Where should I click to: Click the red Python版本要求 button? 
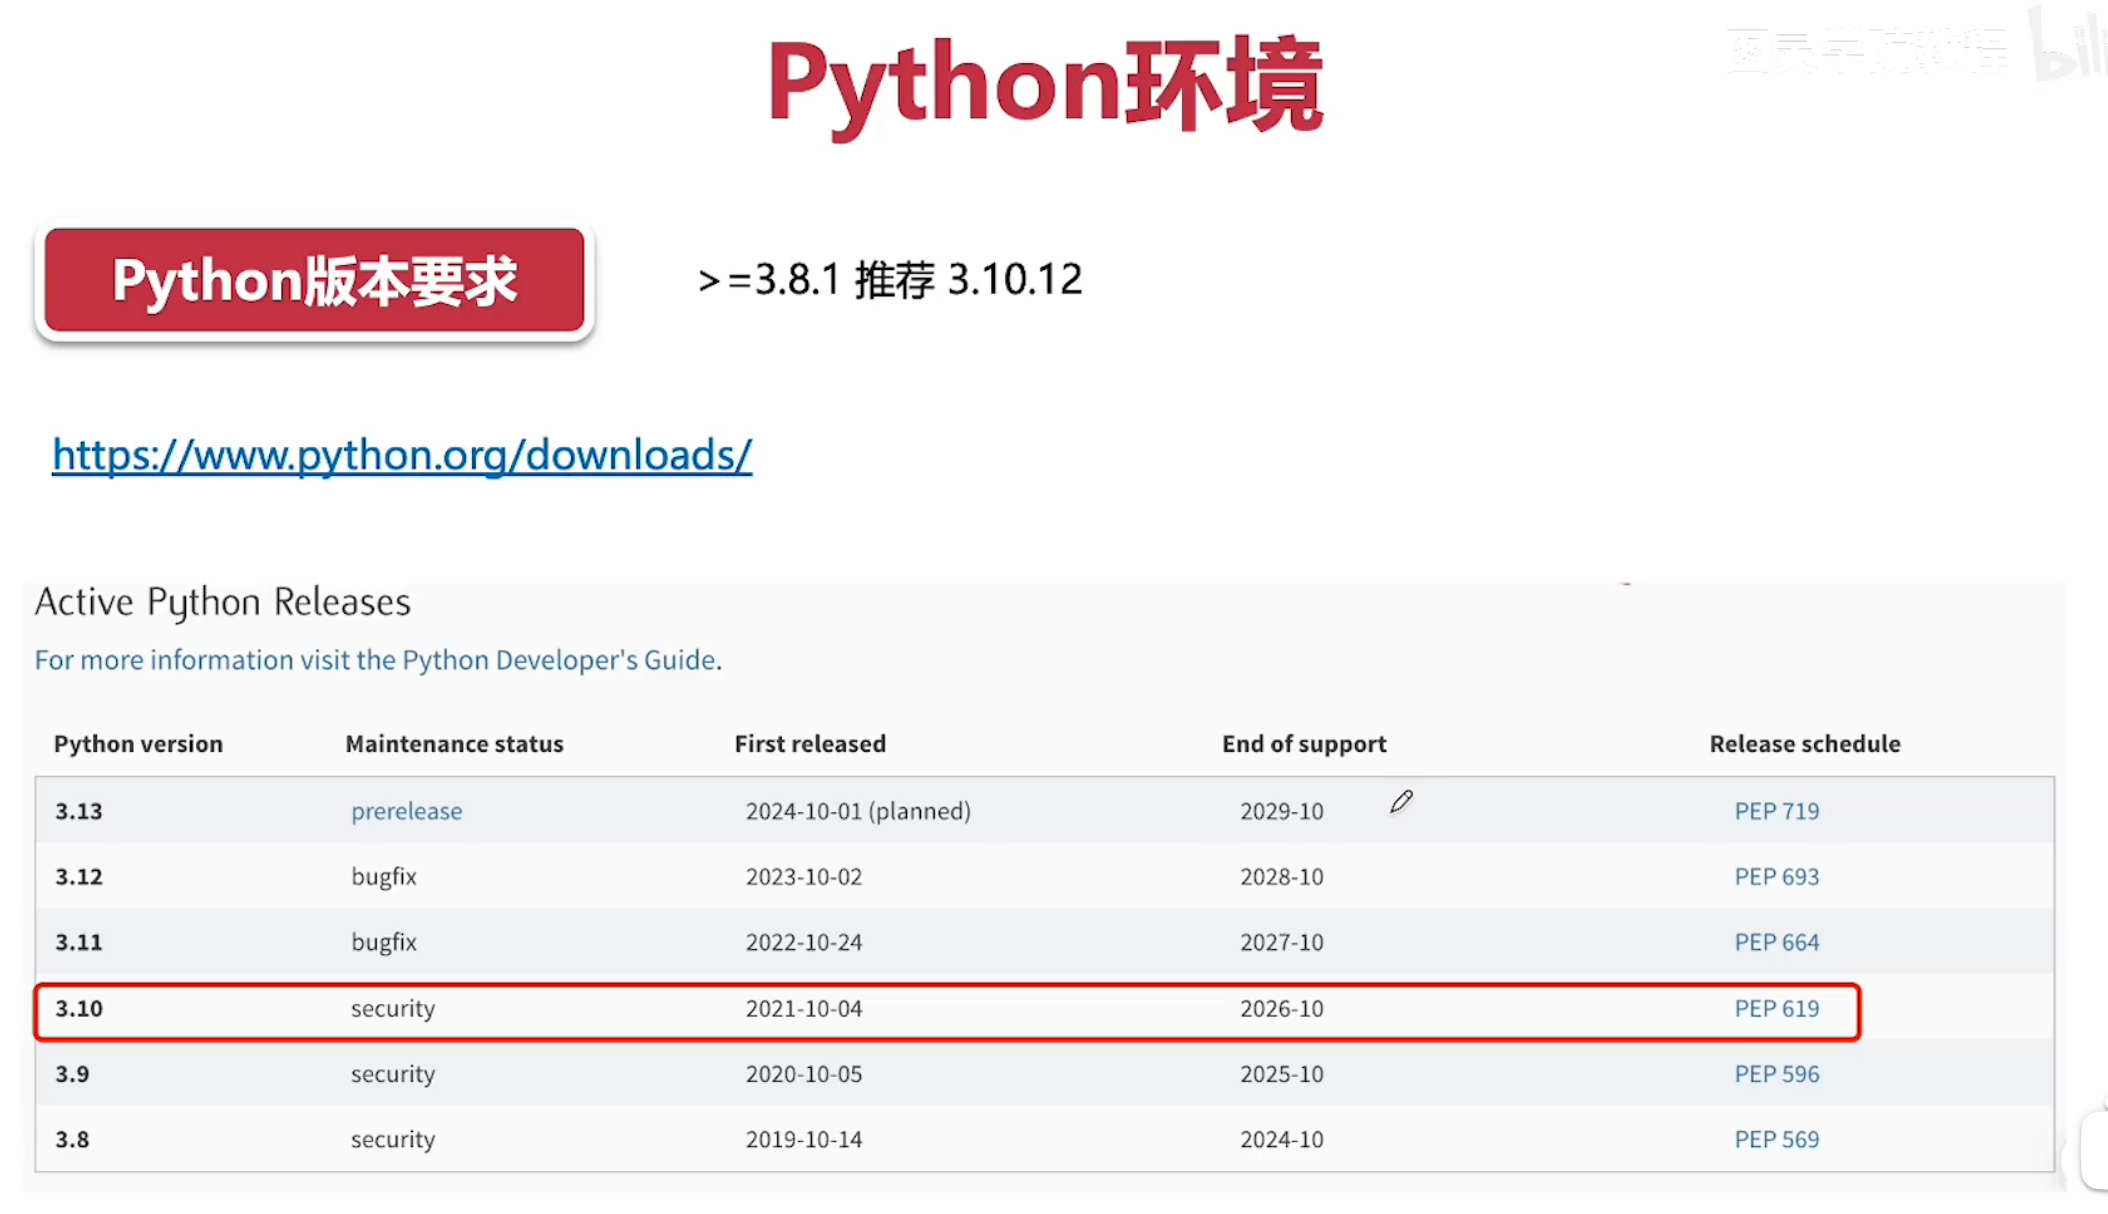pyautogui.click(x=314, y=280)
